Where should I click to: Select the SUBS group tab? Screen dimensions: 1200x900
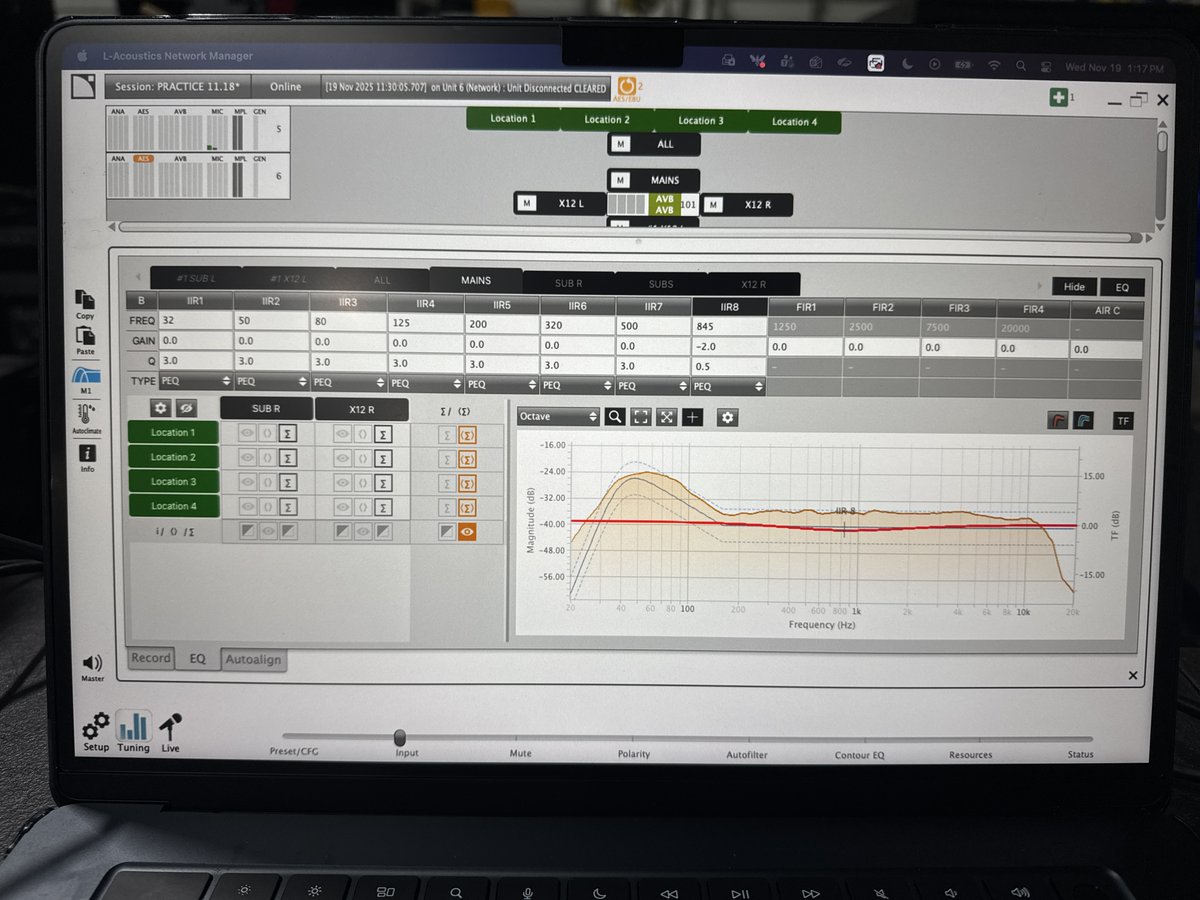(x=661, y=284)
